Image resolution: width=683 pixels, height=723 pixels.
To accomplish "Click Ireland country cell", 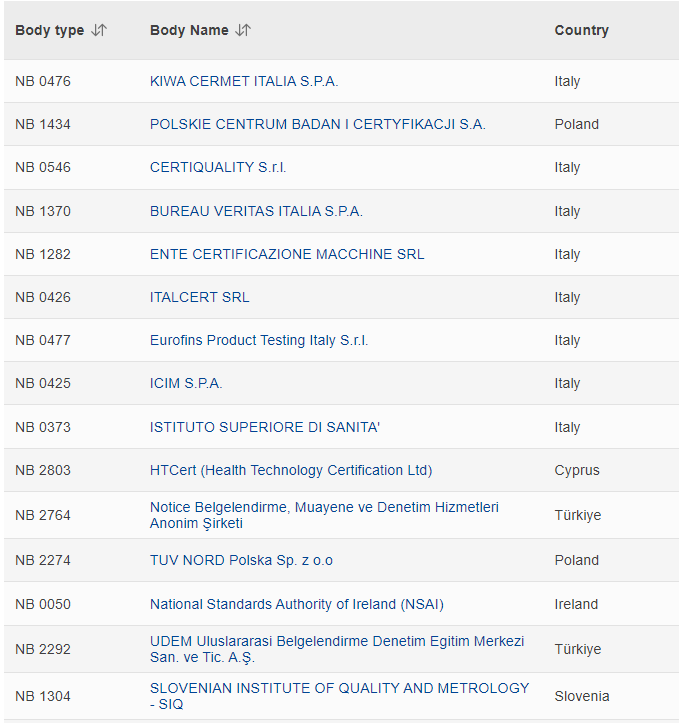I will (576, 604).
